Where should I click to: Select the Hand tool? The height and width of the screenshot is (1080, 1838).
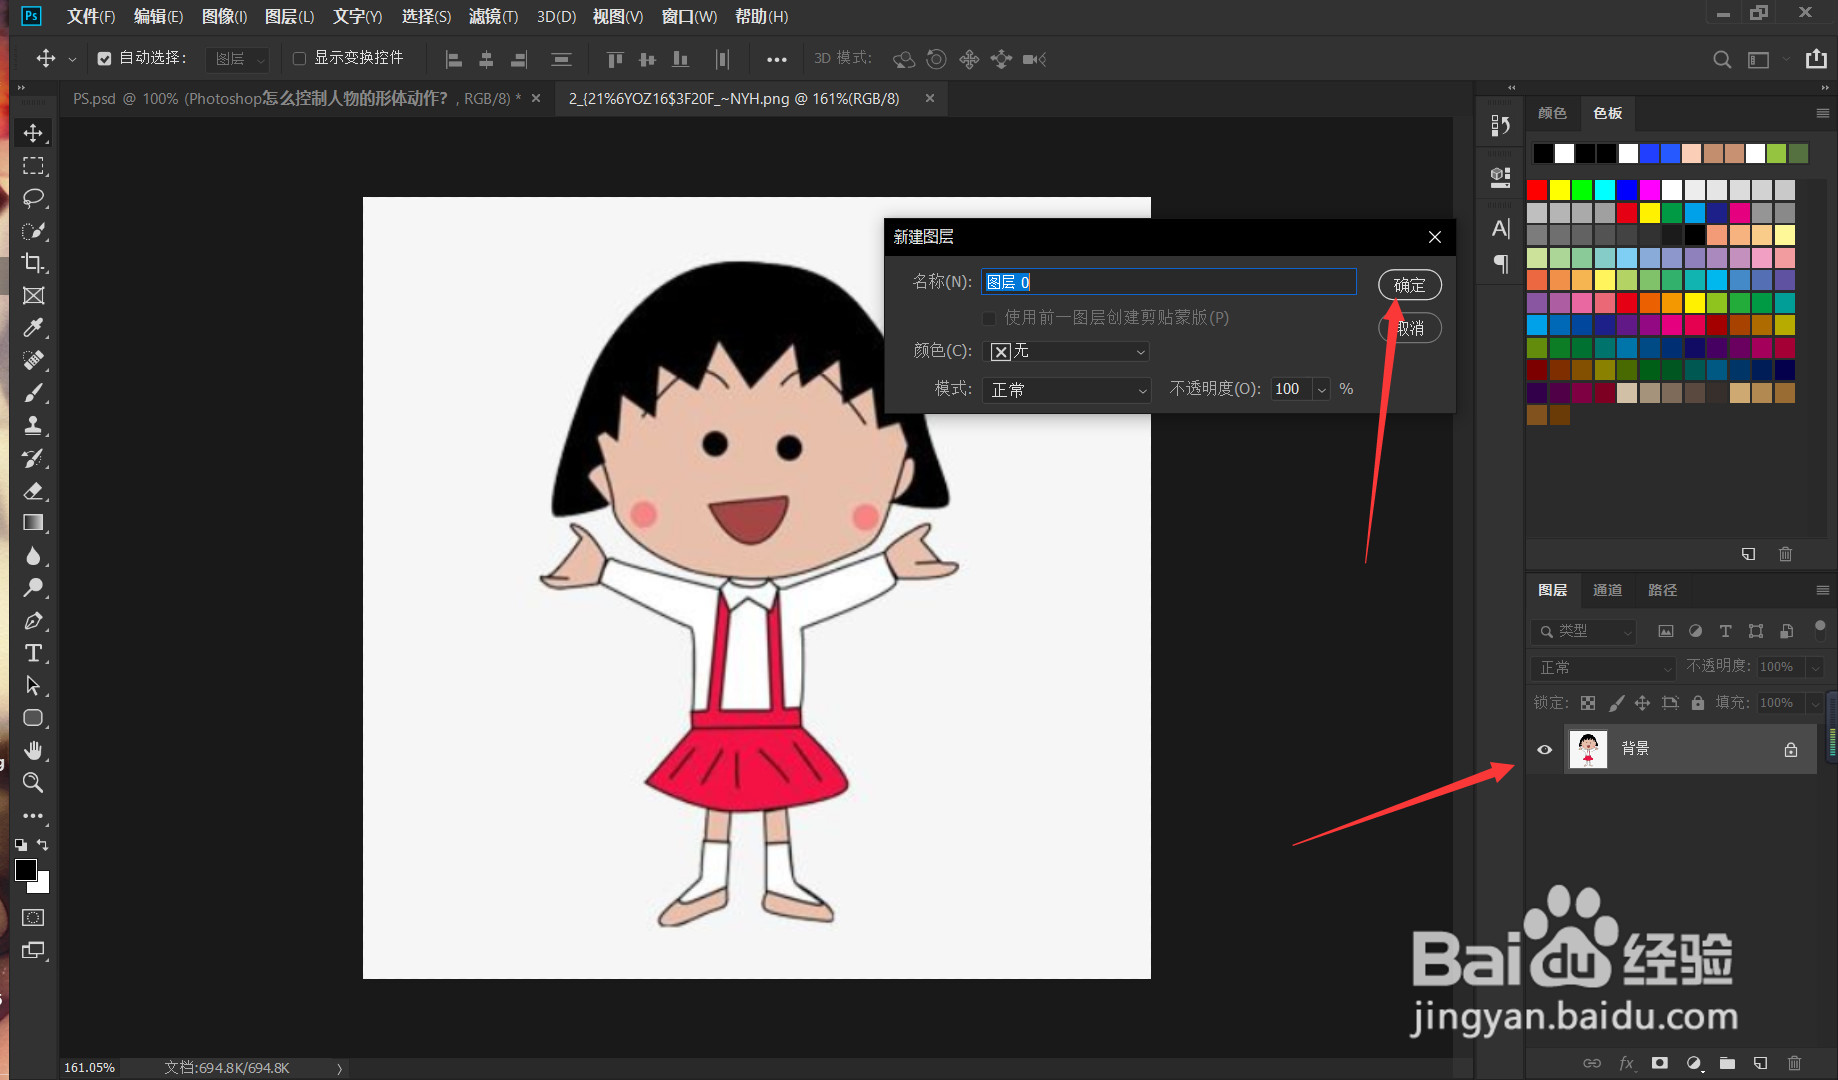(x=33, y=750)
